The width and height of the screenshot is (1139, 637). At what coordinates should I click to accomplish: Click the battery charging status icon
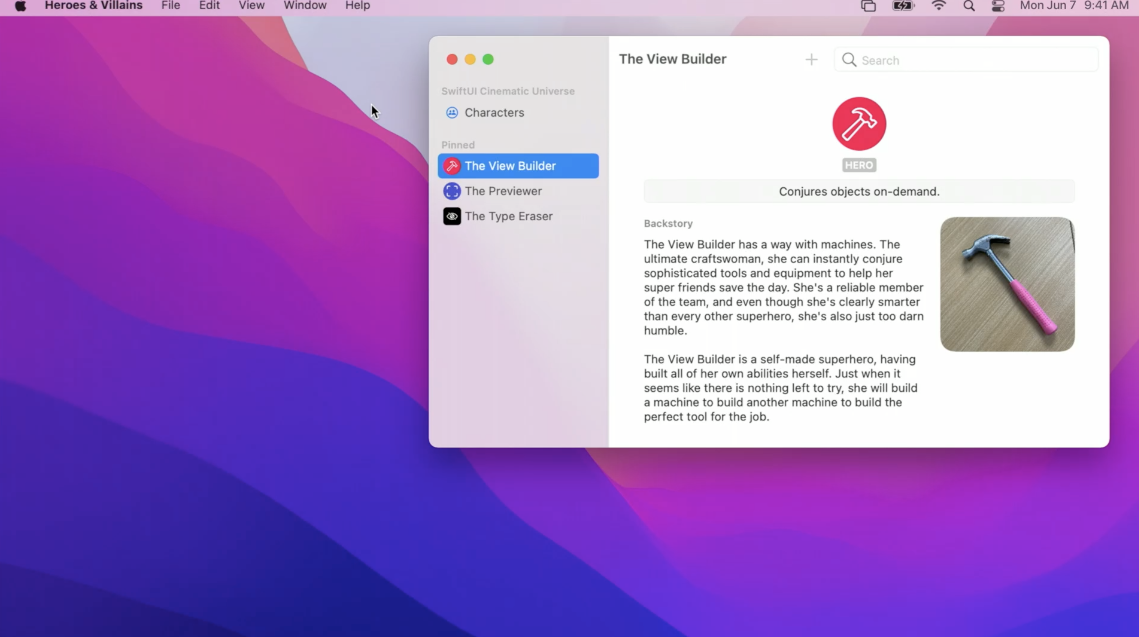click(x=903, y=6)
